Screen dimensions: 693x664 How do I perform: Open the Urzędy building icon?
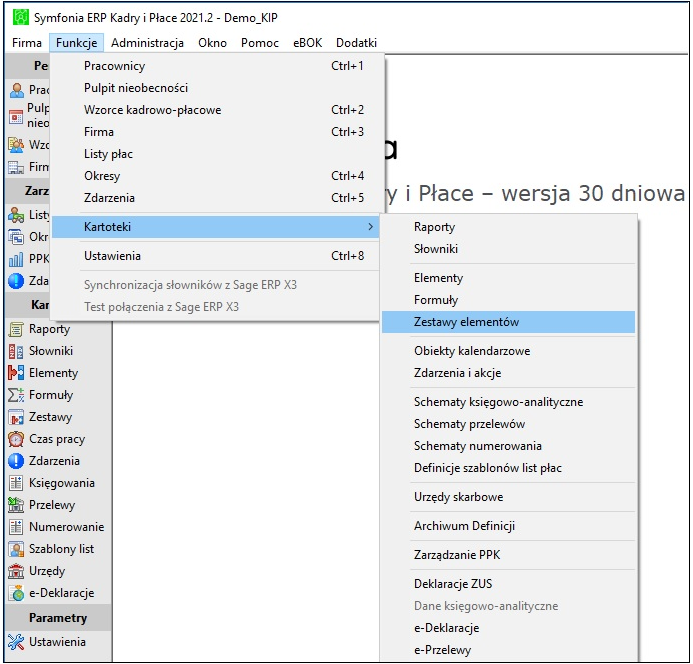click(16, 571)
